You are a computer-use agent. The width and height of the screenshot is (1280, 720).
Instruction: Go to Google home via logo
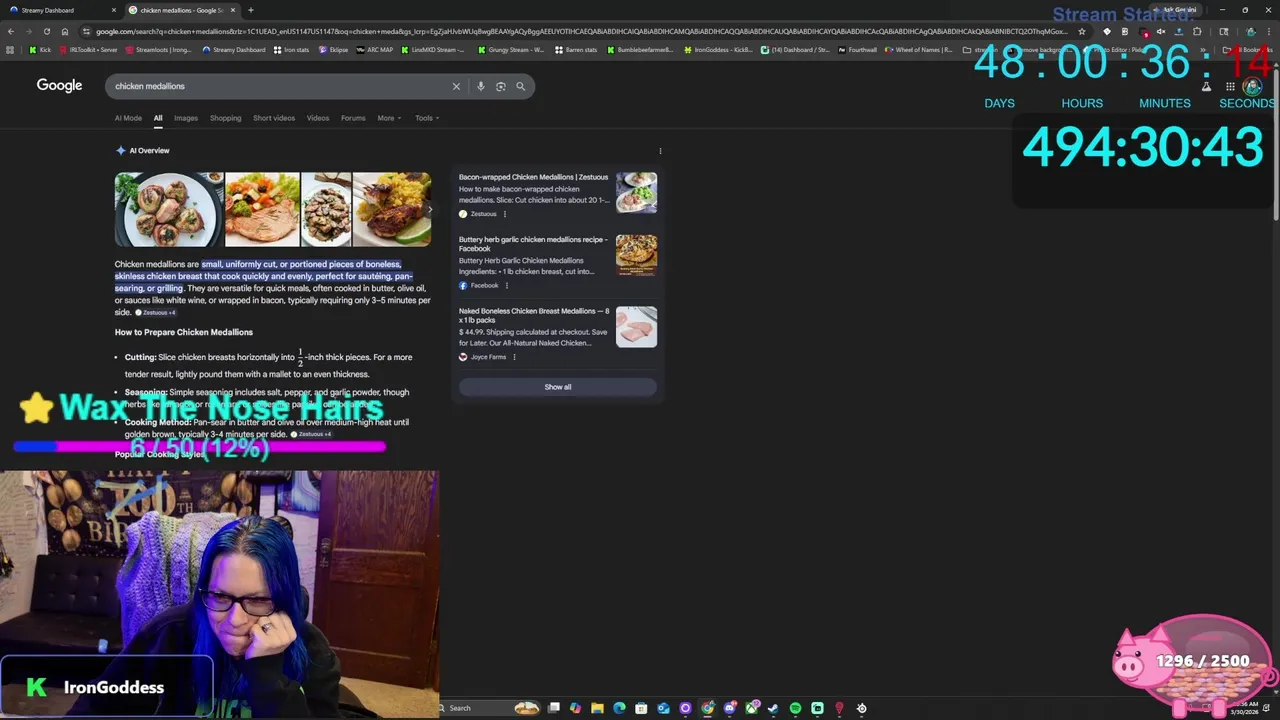(x=59, y=85)
